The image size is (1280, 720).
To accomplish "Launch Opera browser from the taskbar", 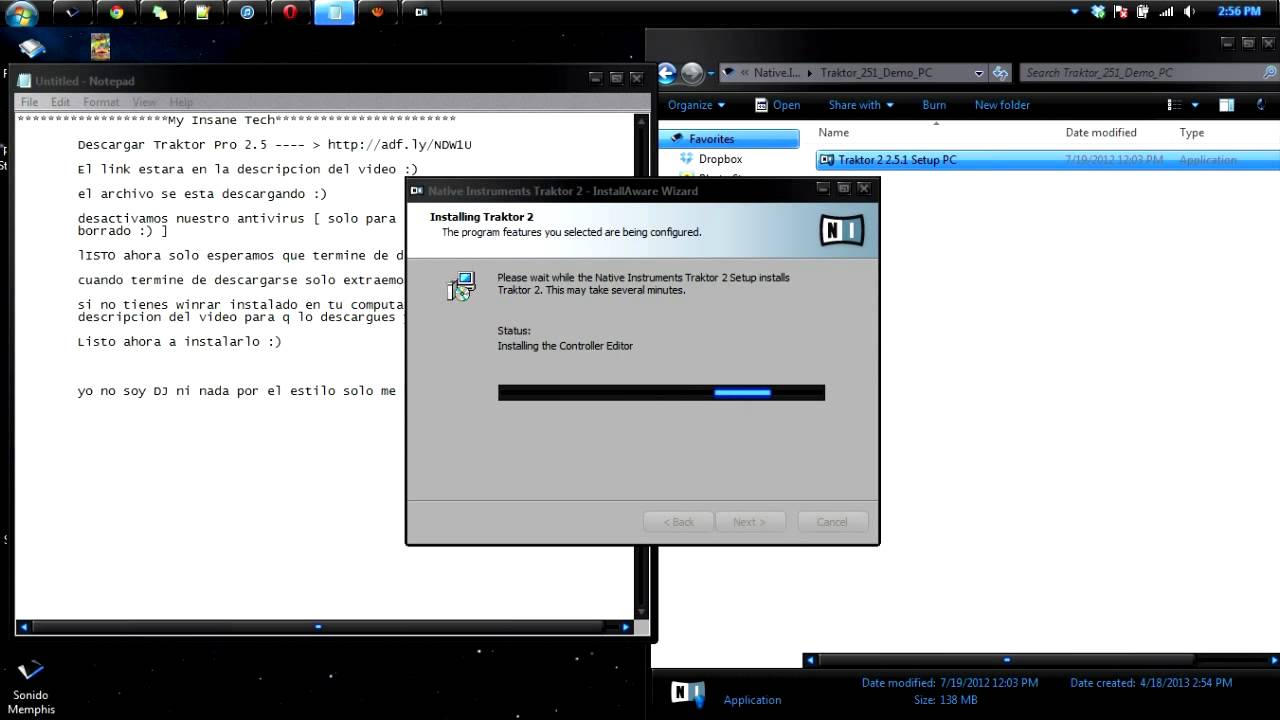I will click(290, 13).
